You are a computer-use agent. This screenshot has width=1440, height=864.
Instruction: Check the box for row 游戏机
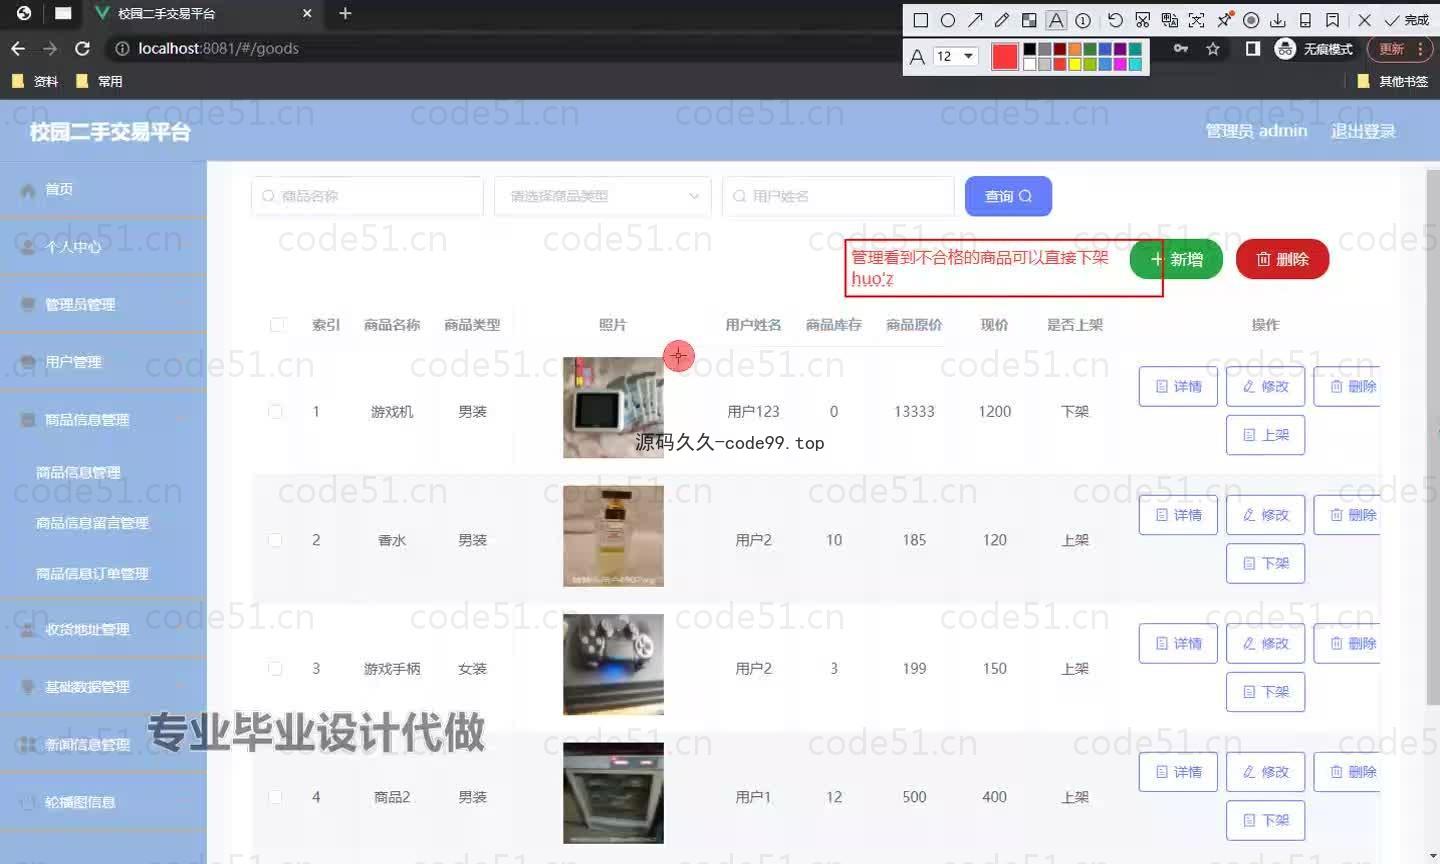pos(275,411)
